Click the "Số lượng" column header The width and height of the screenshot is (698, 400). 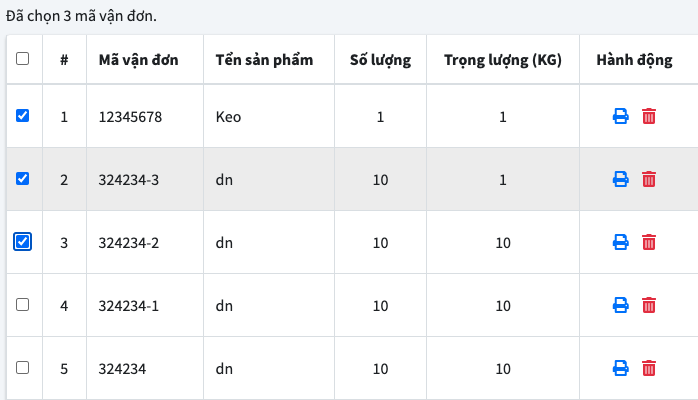click(380, 60)
